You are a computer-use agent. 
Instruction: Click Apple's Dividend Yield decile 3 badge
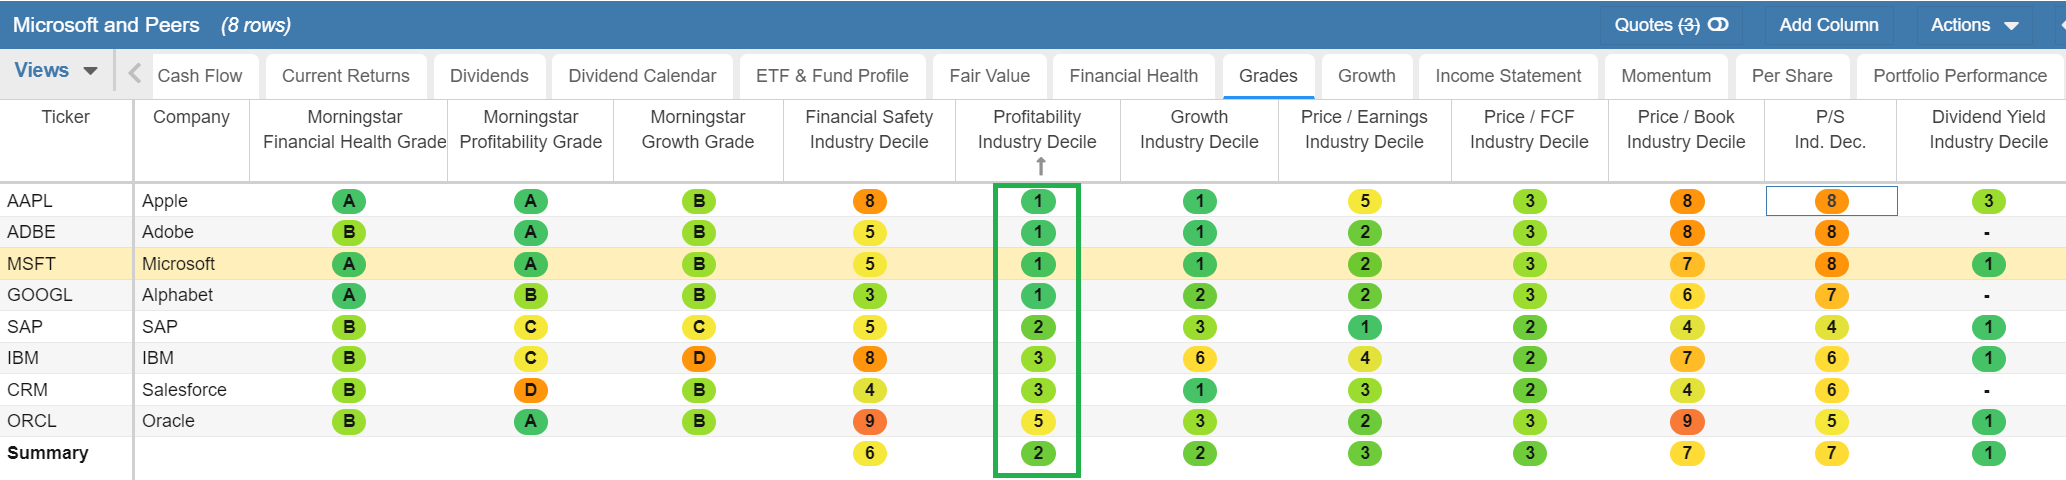pyautogui.click(x=1989, y=201)
